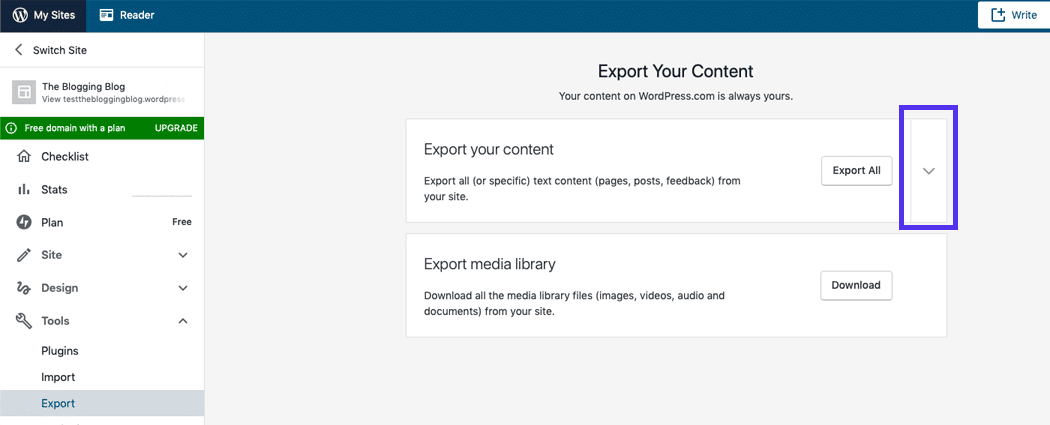This screenshot has height=425, width=1050.
Task: Click the Download media library button
Action: [855, 285]
